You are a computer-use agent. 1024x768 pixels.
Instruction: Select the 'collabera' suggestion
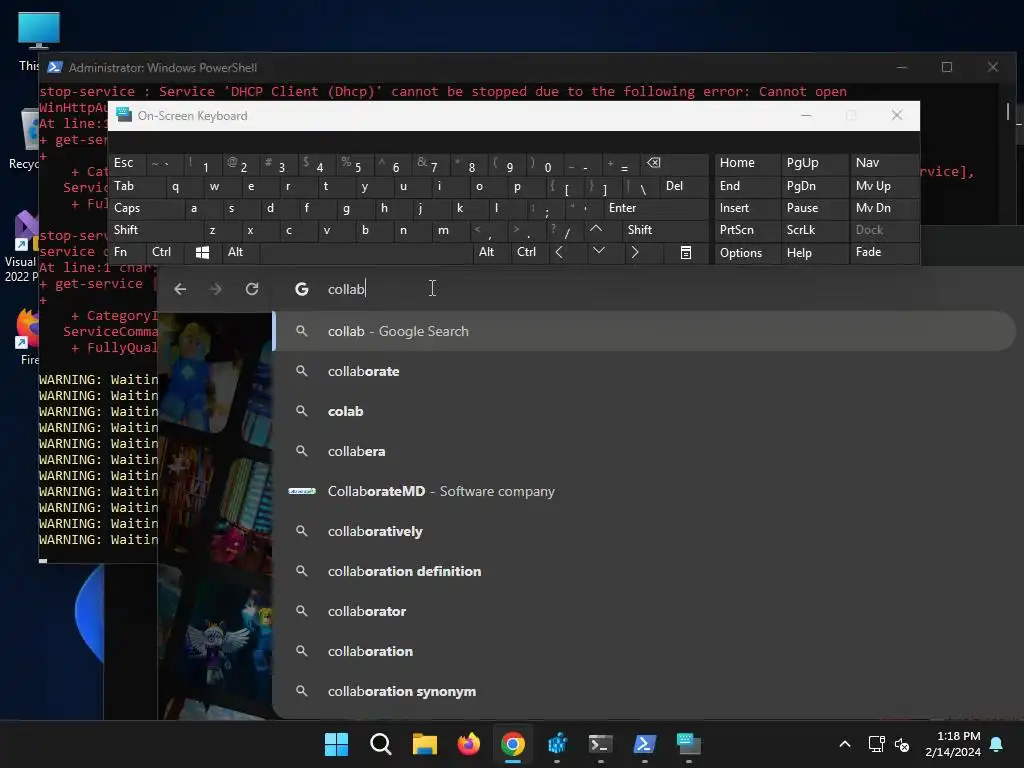click(x=645, y=451)
